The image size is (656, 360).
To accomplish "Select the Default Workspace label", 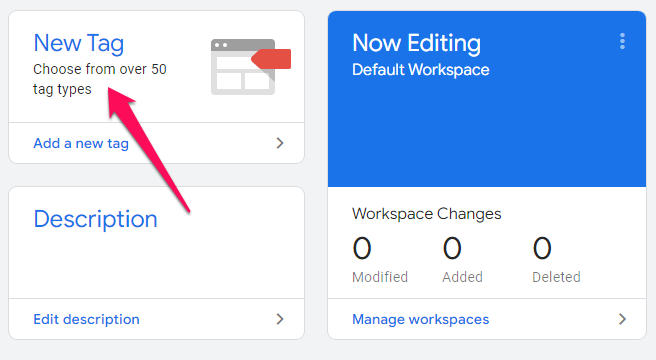I will click(x=420, y=69).
